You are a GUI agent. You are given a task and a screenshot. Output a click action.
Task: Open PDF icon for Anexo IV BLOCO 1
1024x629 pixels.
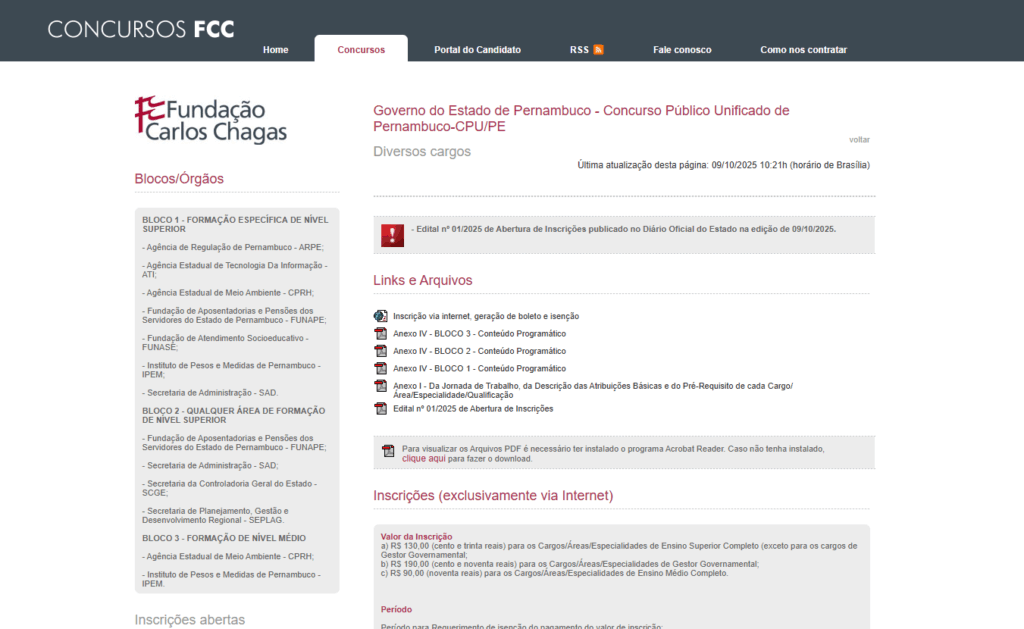[x=380, y=367]
